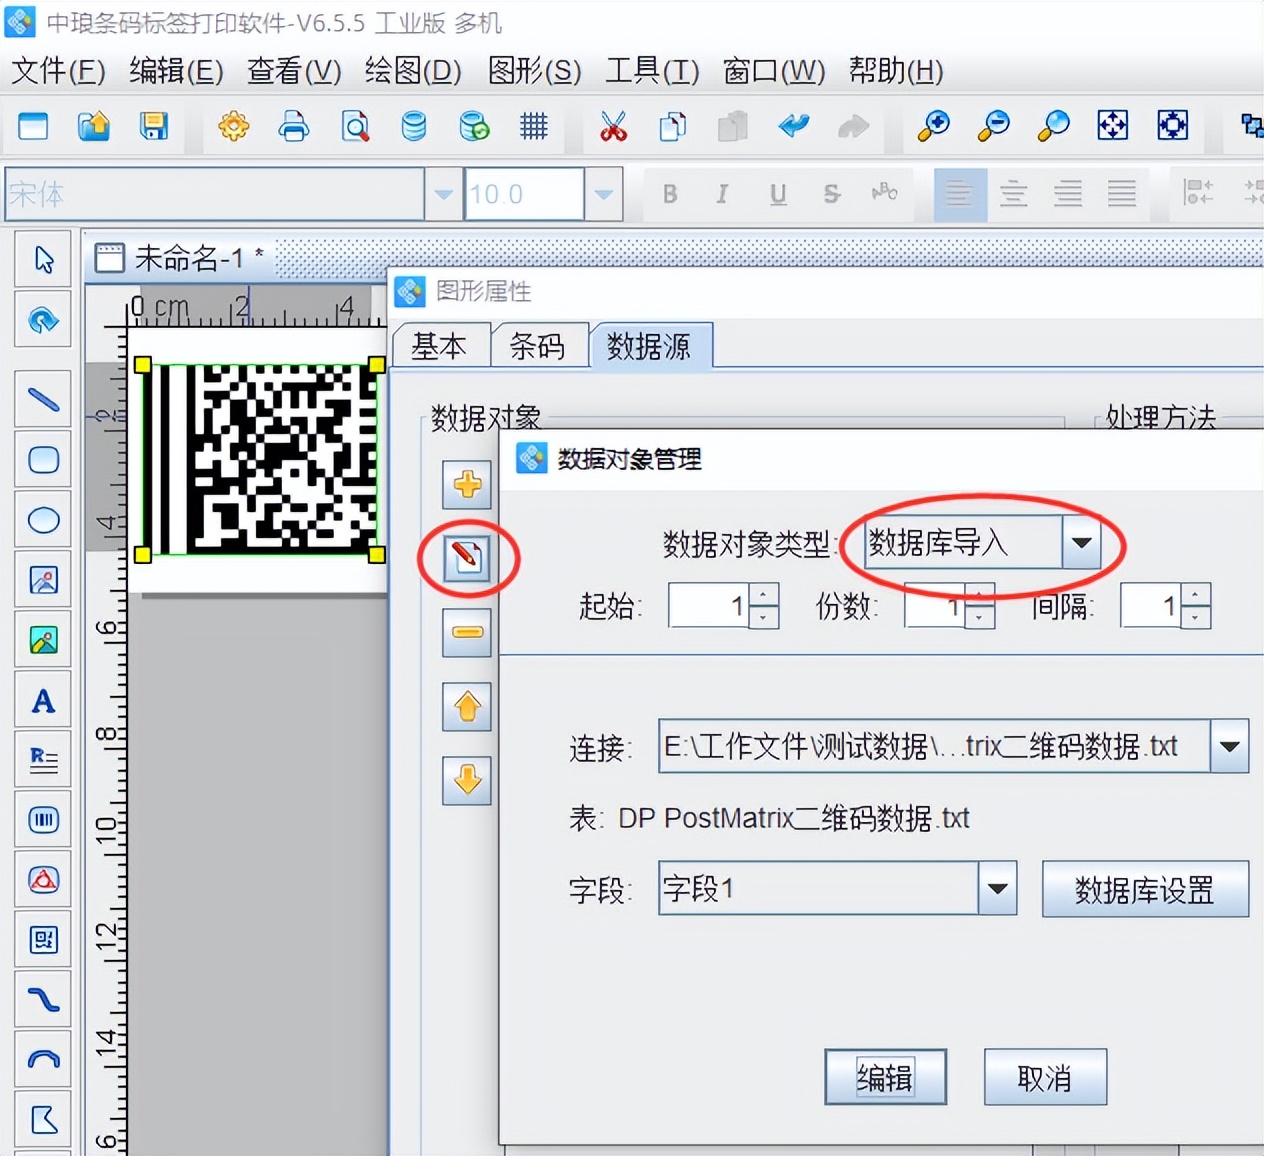The image size is (1264, 1156).
Task: Select the arc drawing tool
Action: [x=43, y=1060]
